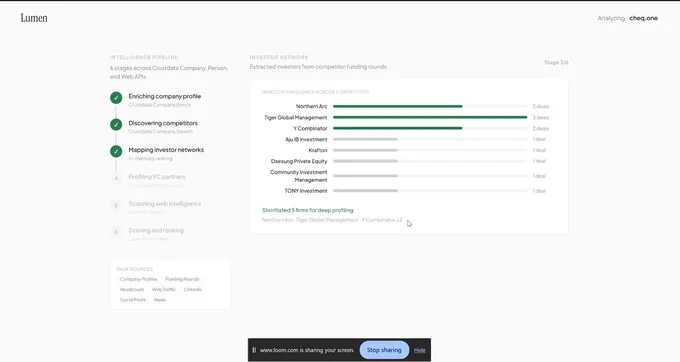Screen dimensions: 680x362
Task: Click the Krafton investor name
Action: [x=318, y=150]
